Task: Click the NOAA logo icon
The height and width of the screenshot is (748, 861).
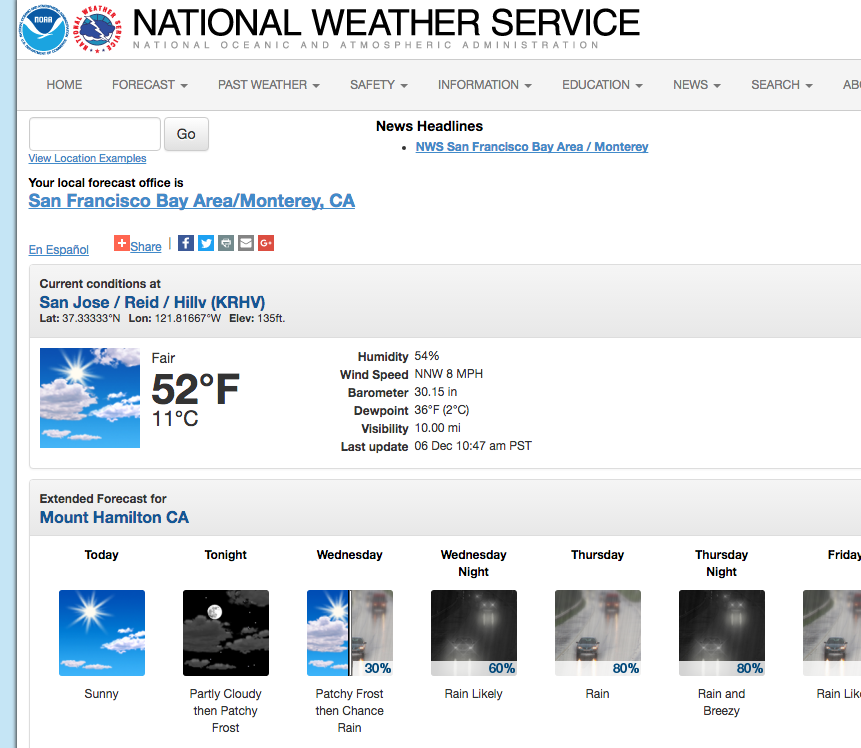Action: pos(44,30)
